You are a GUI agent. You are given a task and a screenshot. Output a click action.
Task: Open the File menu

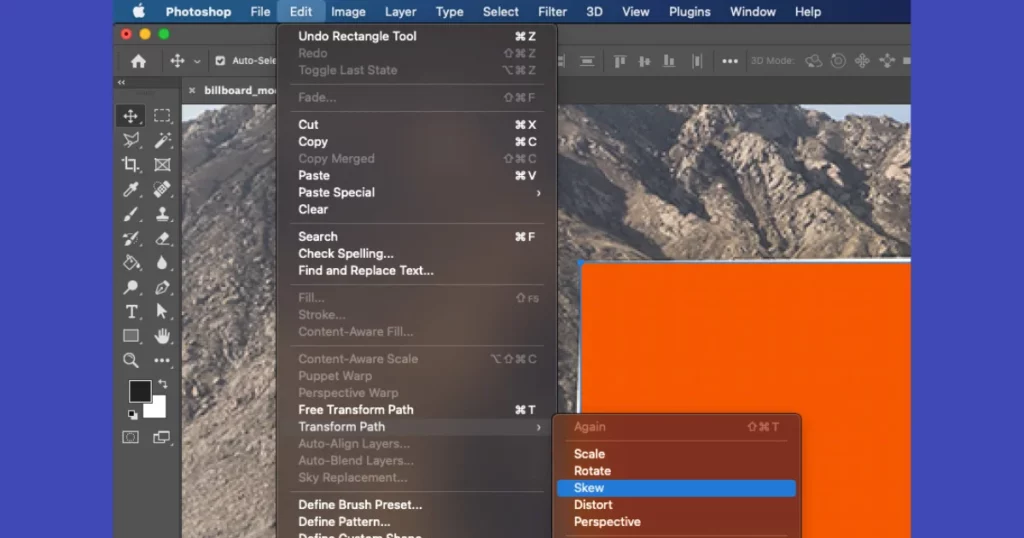260,12
